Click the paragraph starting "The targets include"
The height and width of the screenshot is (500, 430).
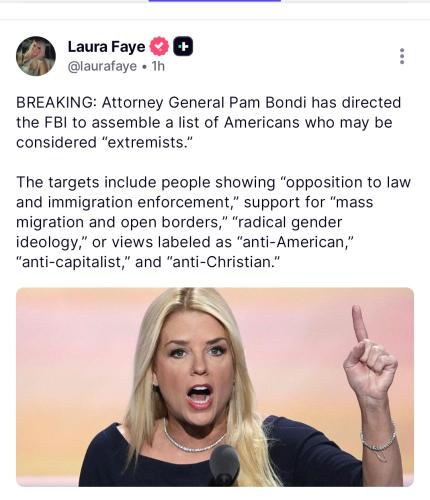(x=213, y=222)
